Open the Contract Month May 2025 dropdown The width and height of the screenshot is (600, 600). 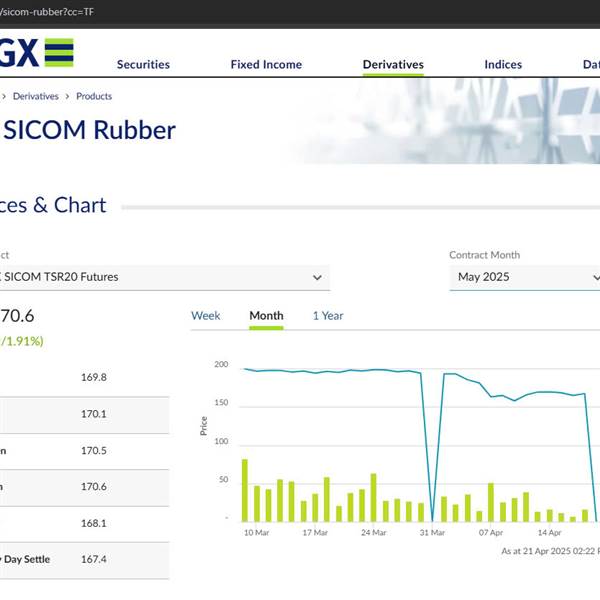tap(525, 277)
